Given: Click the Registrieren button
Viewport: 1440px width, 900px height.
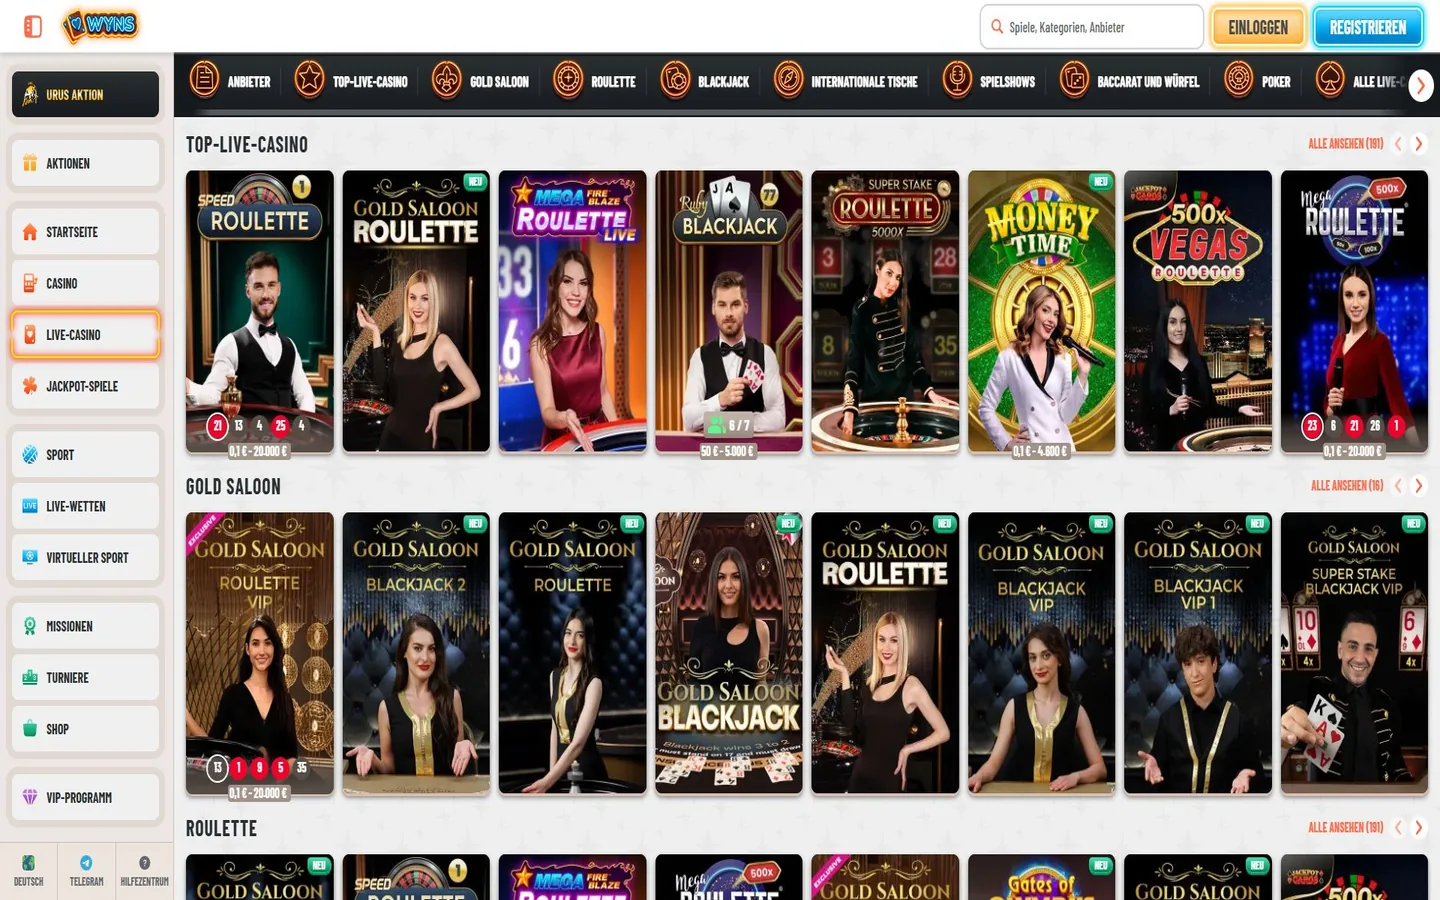Looking at the screenshot, I should (1368, 27).
